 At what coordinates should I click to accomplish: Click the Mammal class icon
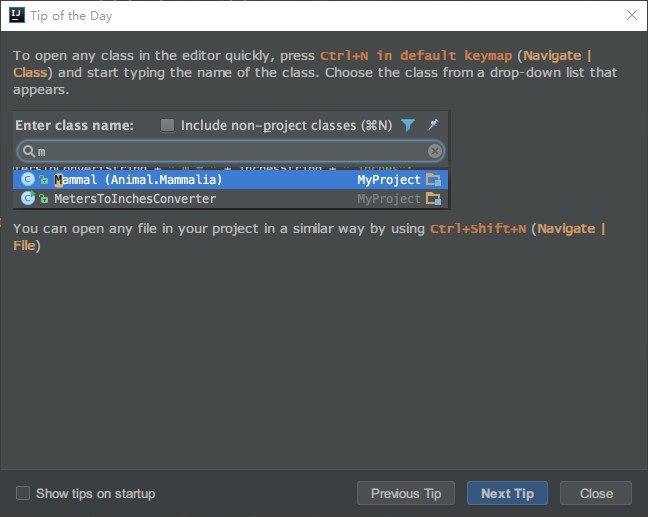[28, 180]
